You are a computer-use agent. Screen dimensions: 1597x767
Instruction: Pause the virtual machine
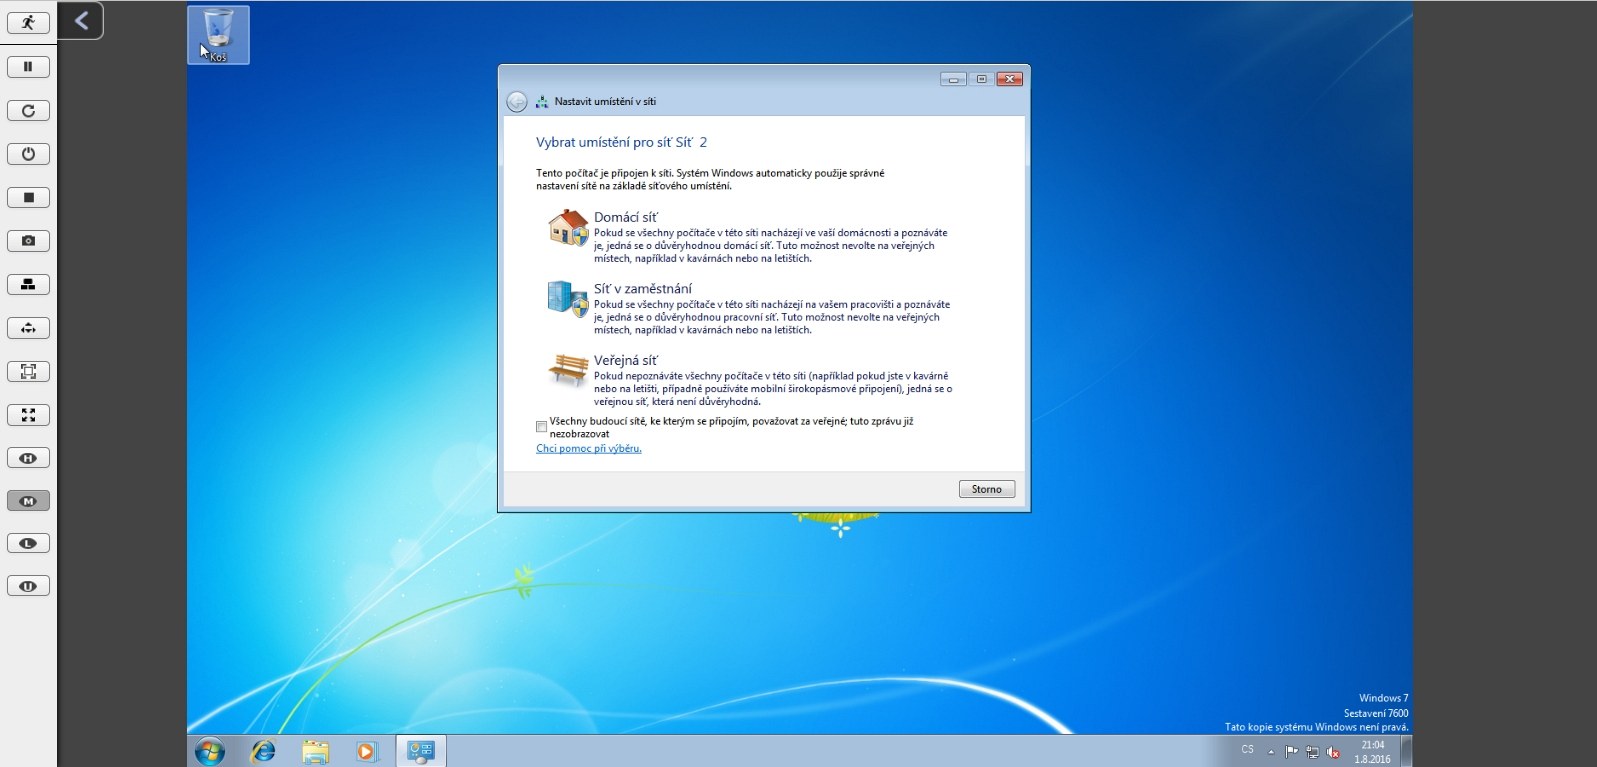(28, 67)
